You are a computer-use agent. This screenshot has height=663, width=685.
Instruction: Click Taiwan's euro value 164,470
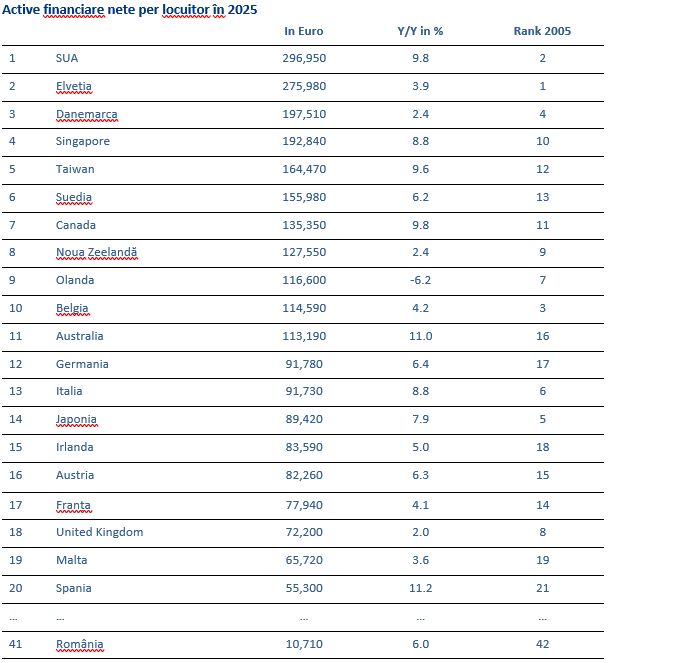click(304, 169)
